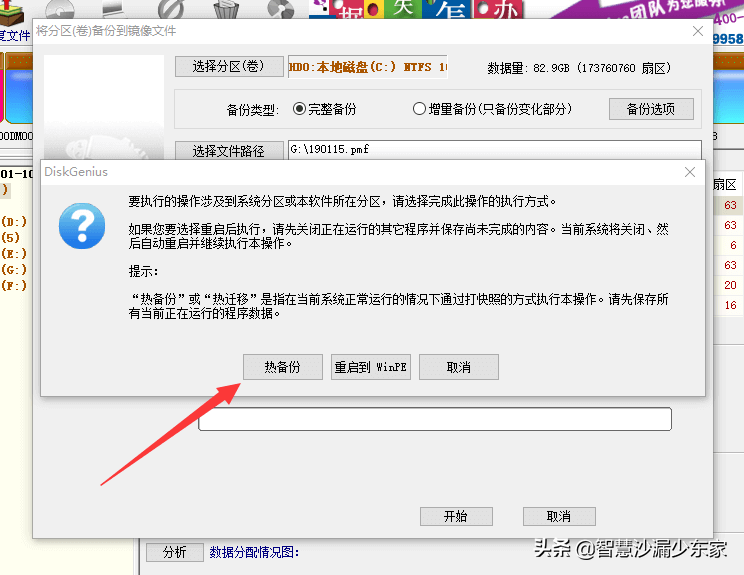The image size is (744, 575).
Task: Select the (5) partition in left tree
Action: (10, 237)
